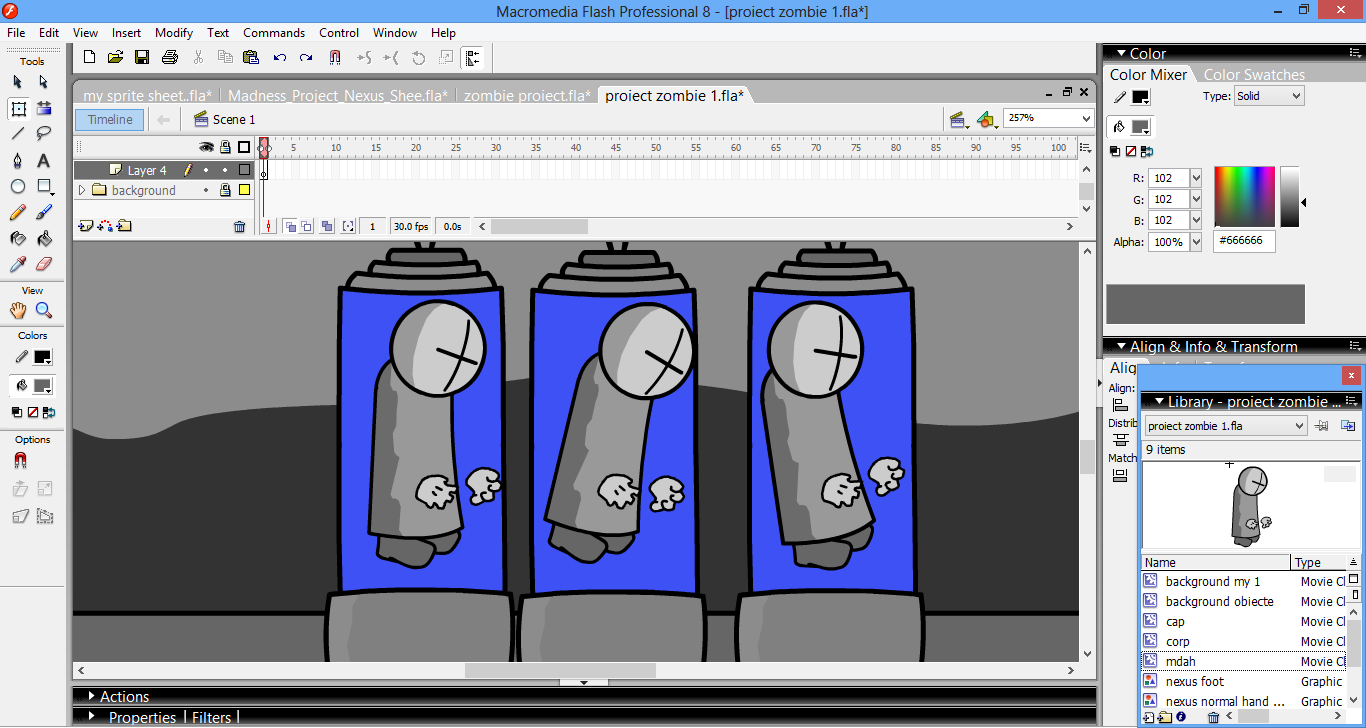Select the Lasso tool
This screenshot has width=1366, height=728.
click(x=44, y=134)
